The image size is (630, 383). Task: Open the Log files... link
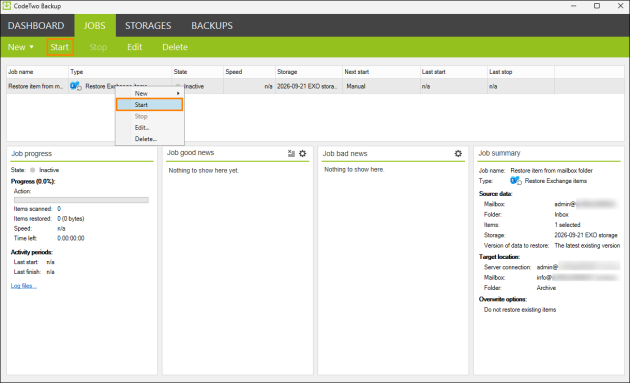[x=24, y=286]
